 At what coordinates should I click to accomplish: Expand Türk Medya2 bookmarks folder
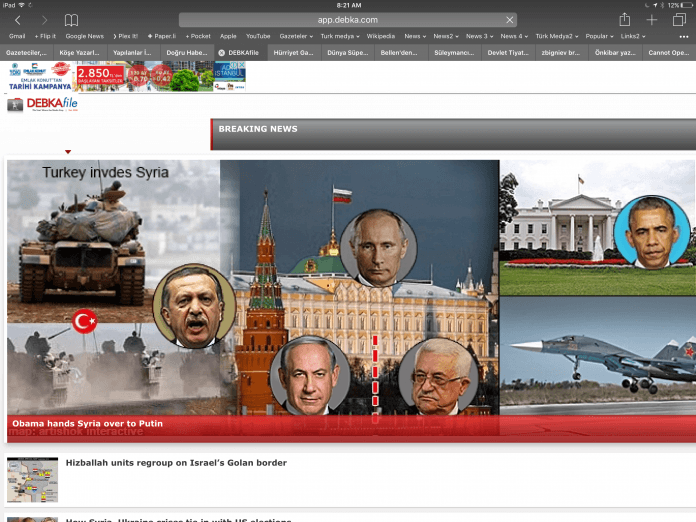557,36
